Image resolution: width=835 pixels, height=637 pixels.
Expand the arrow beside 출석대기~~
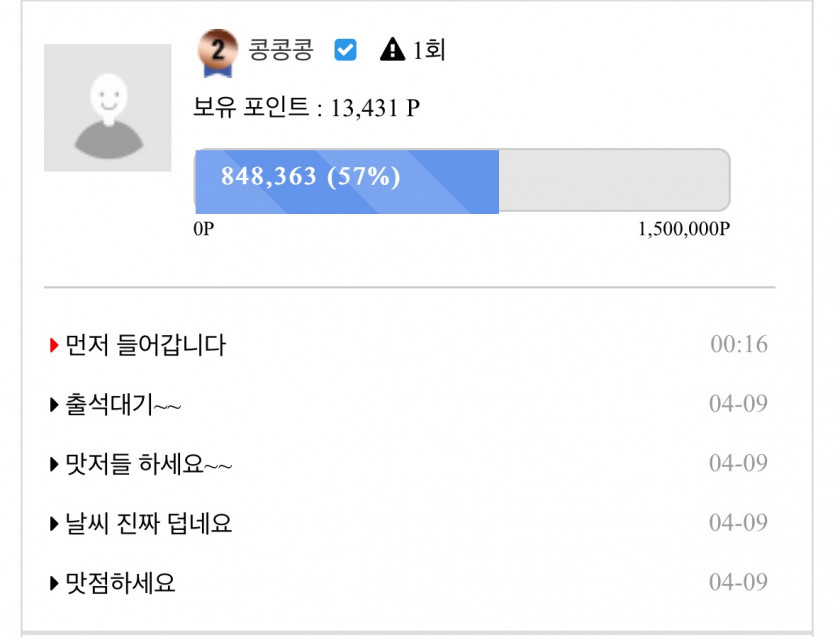click(54, 405)
